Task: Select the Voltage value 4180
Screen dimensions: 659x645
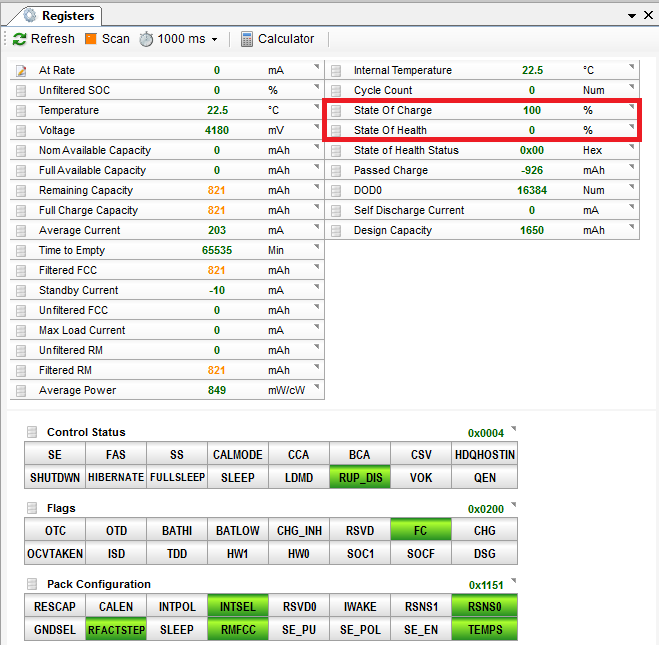Action: [x=217, y=131]
